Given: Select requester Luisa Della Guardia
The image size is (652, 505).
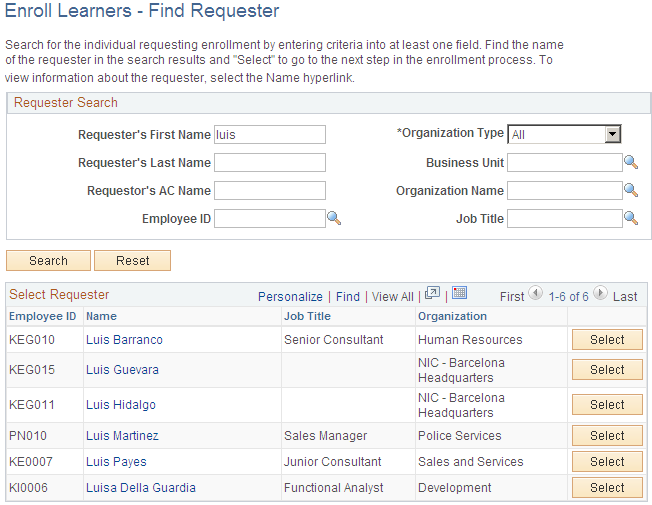Looking at the screenshot, I should 607,488.
